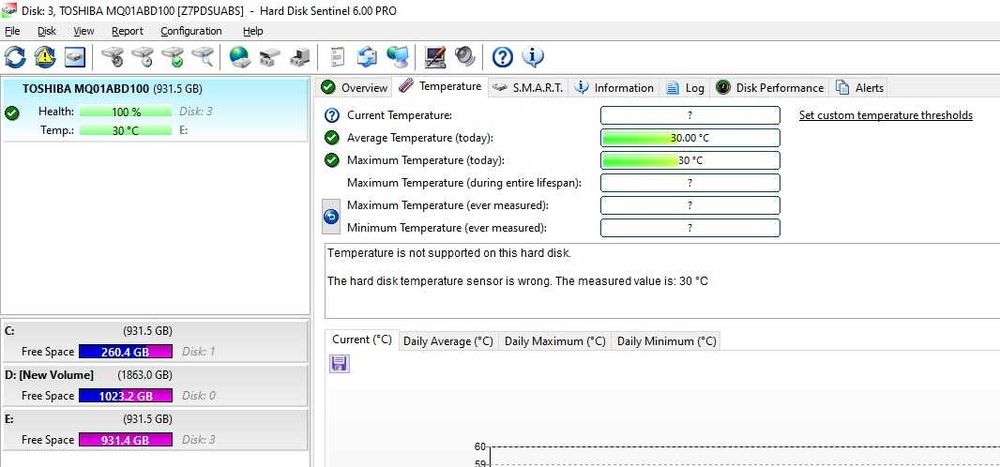
Task: Click the monitor with pen configuration icon
Action: [x=436, y=57]
